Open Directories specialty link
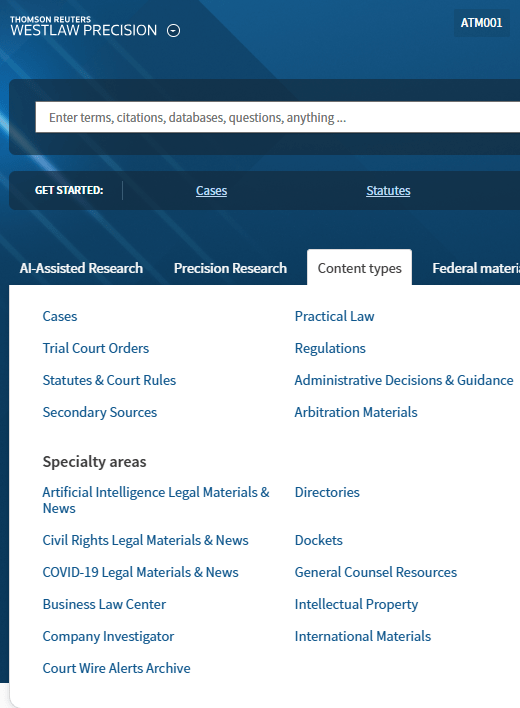Image resolution: width=520 pixels, height=708 pixels. coord(327,492)
